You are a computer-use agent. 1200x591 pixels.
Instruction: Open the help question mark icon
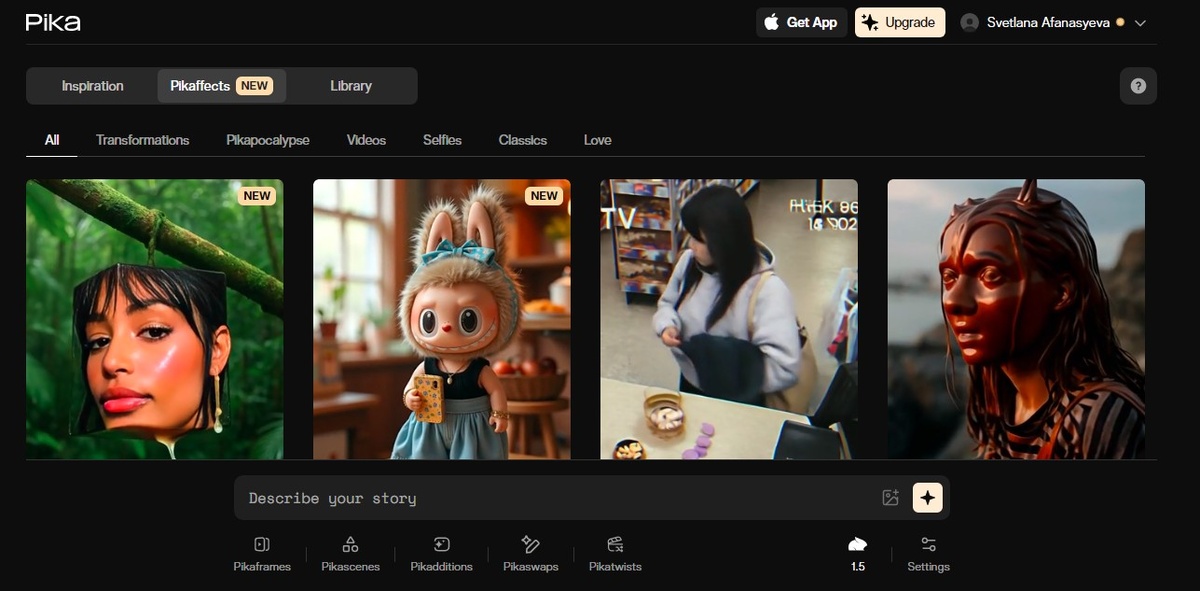click(x=1138, y=86)
